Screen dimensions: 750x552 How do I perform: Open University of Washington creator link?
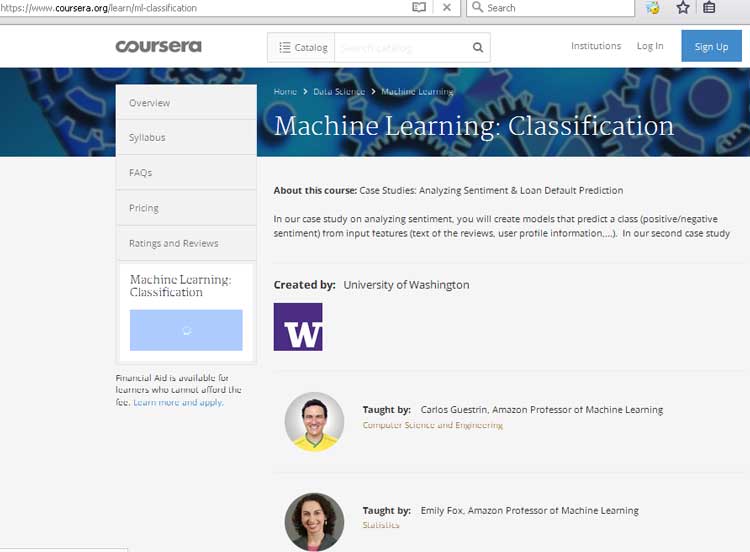[406, 285]
